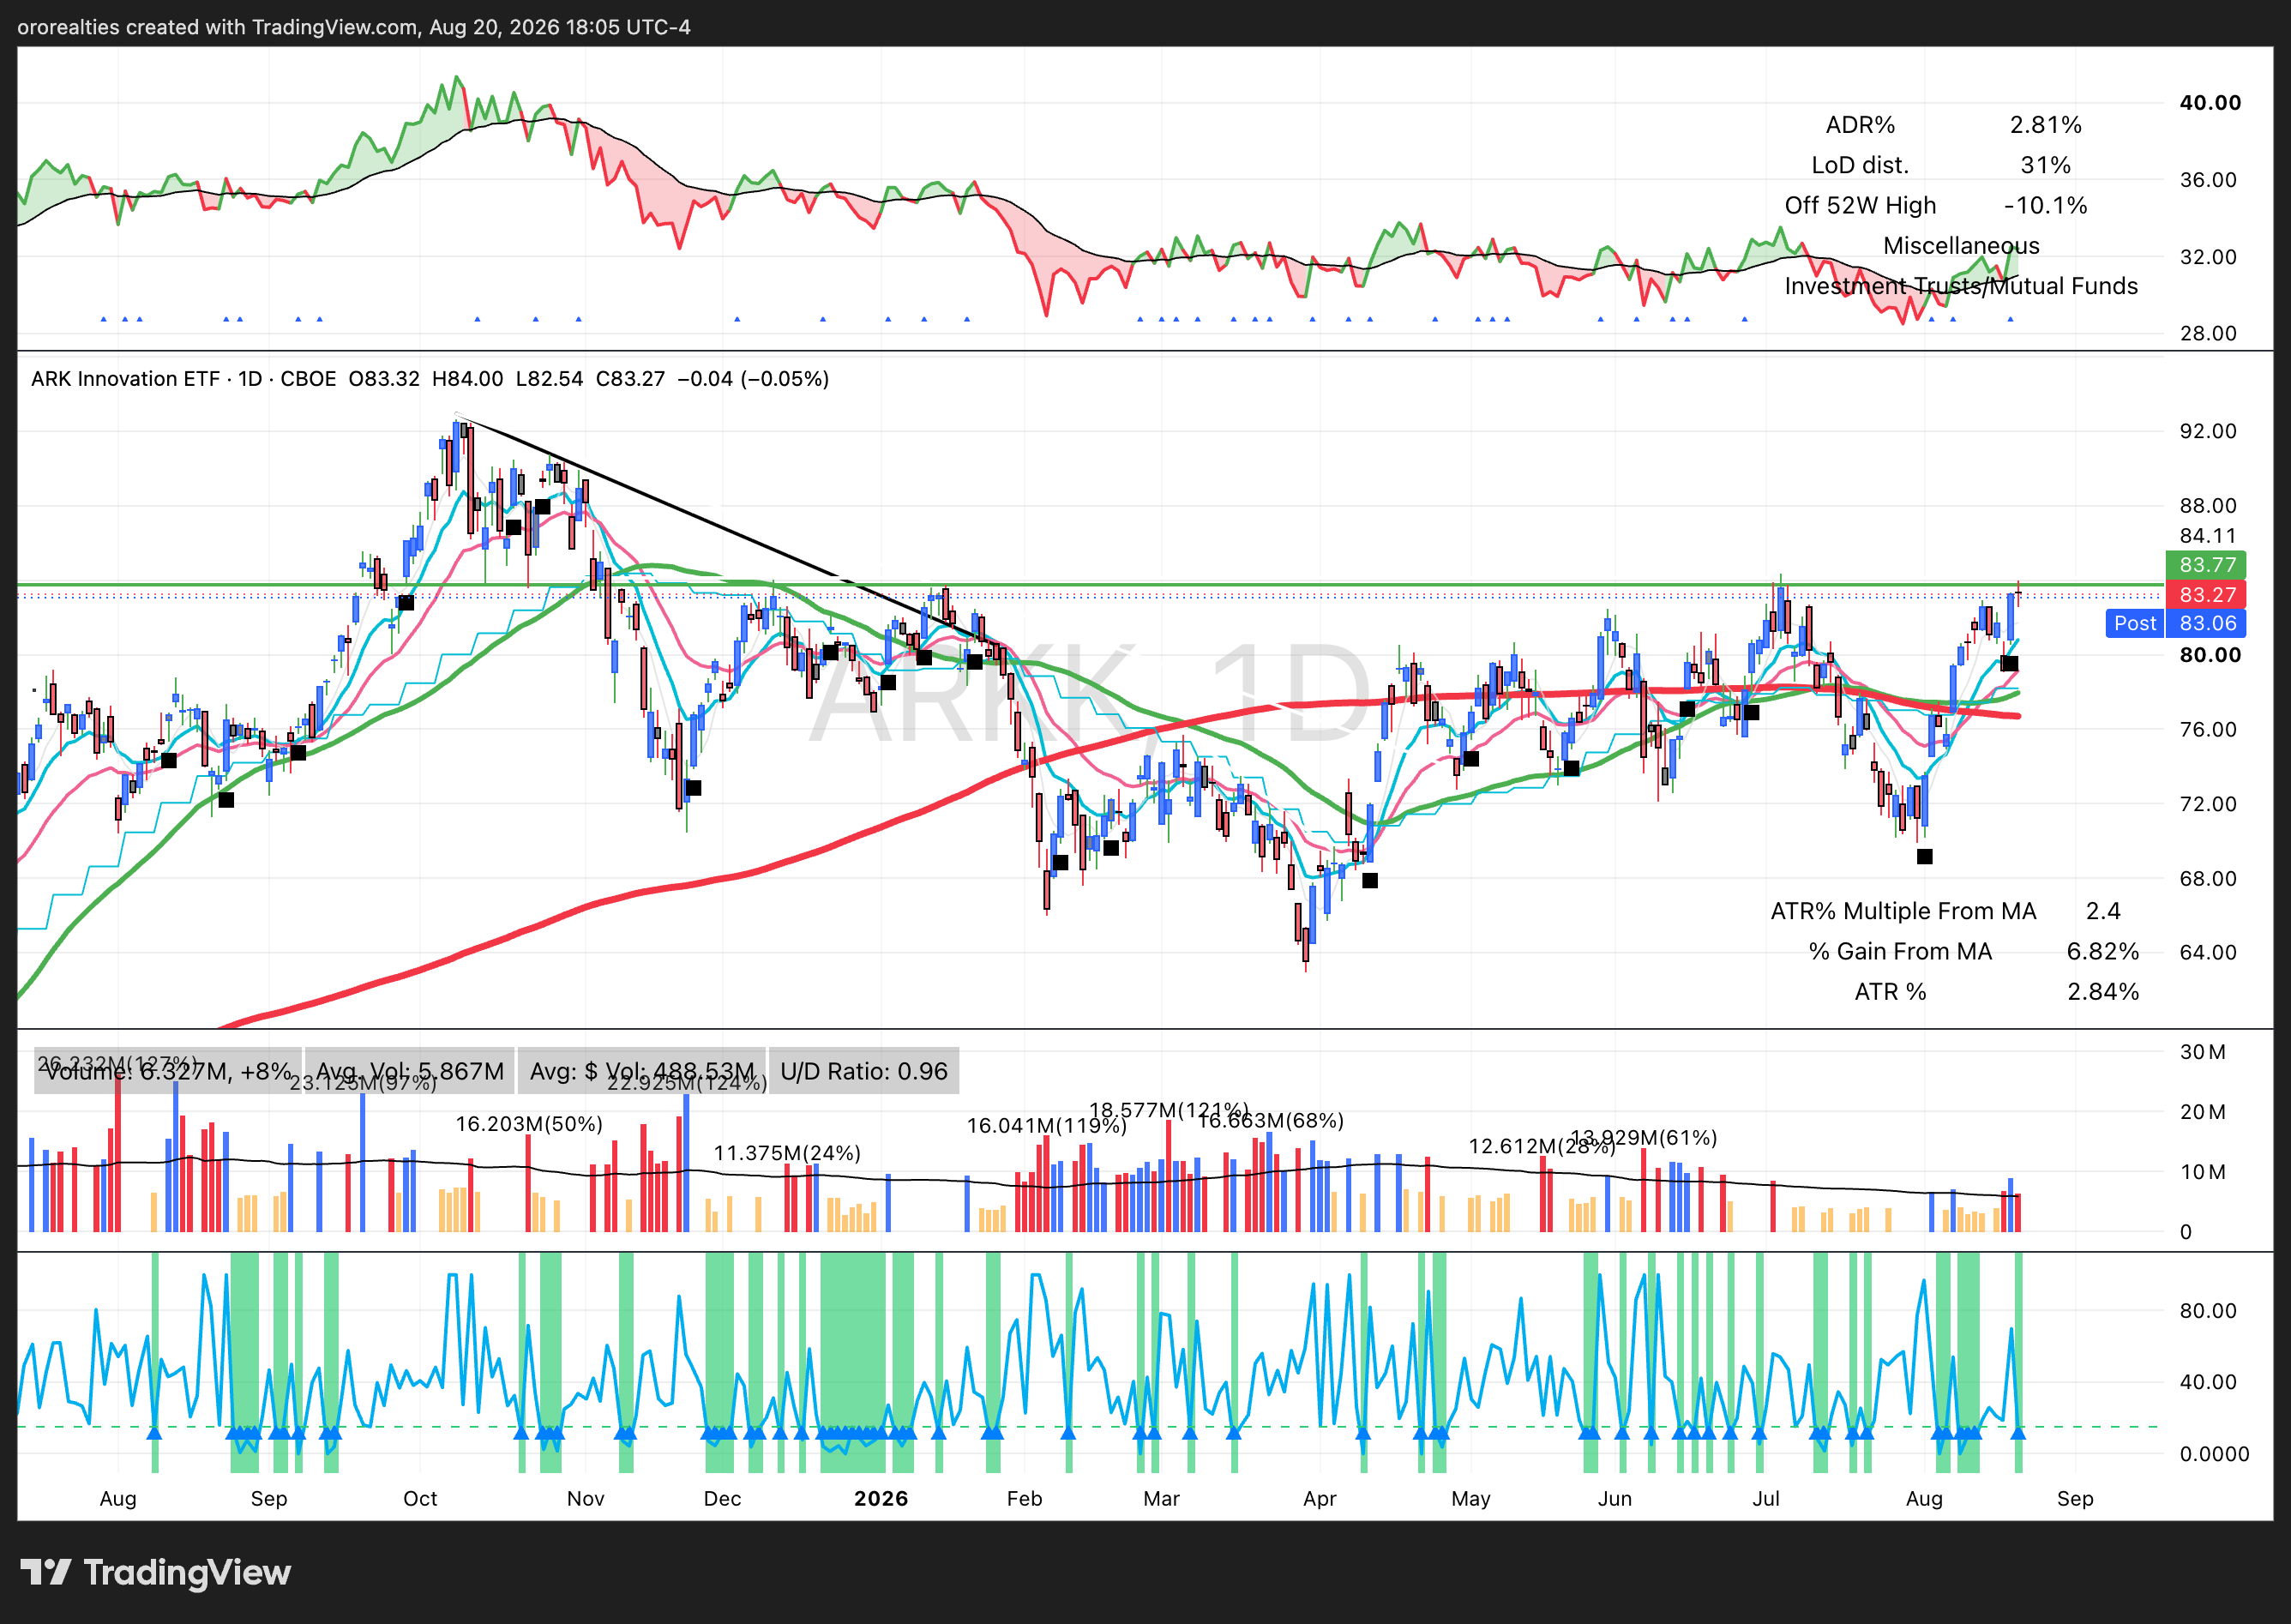Click the 'Avg. Vol: 5.867M' label

[x=410, y=1072]
